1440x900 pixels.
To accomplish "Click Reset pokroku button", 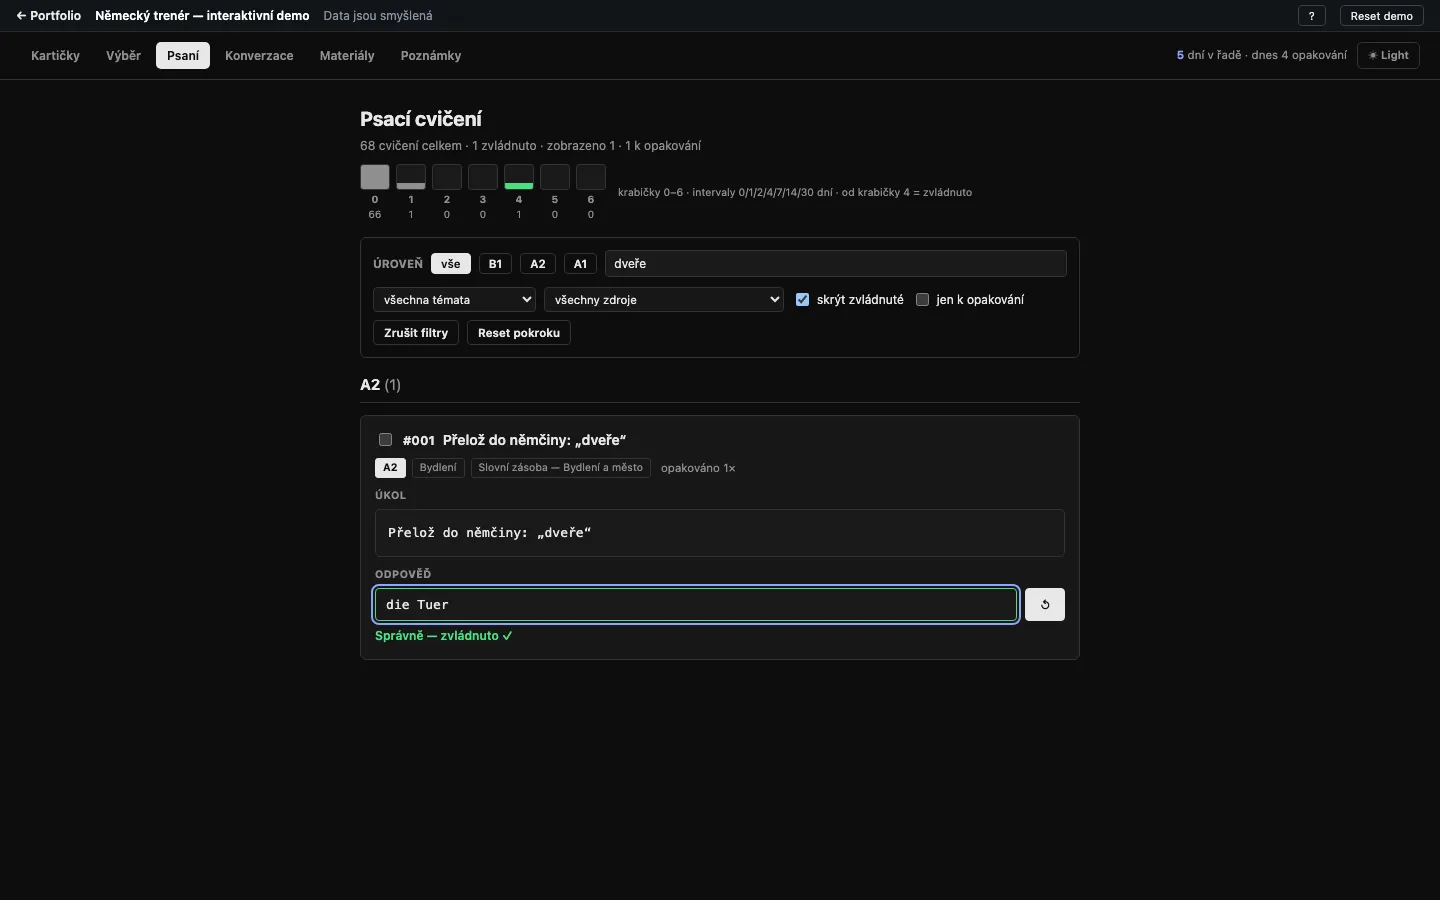I will [519, 333].
